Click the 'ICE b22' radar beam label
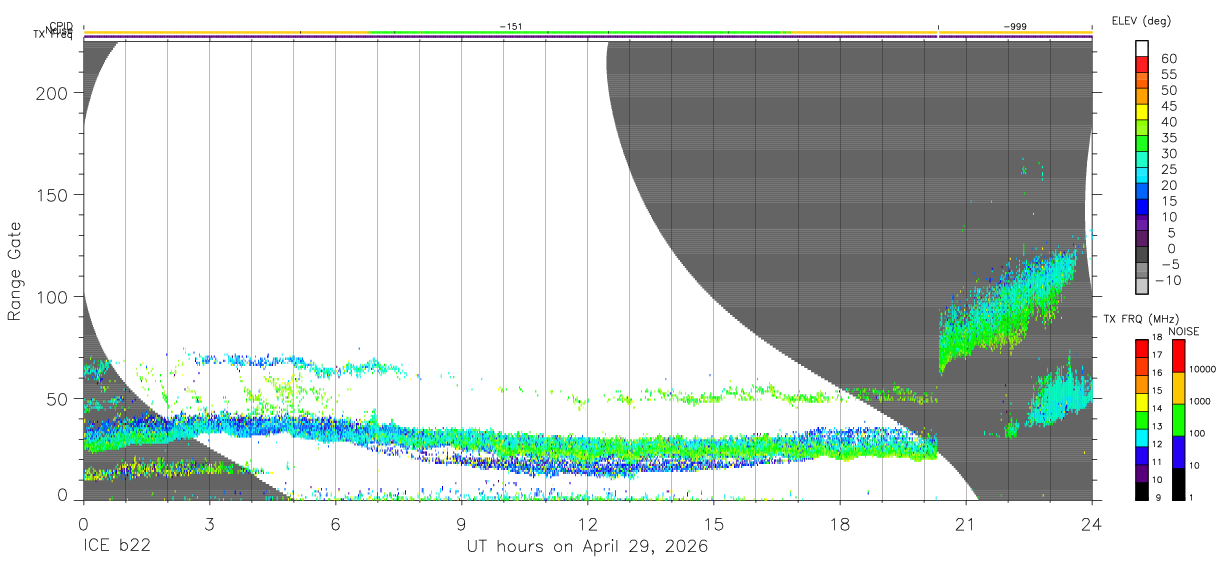The height and width of the screenshot is (567, 1228). tap(118, 547)
